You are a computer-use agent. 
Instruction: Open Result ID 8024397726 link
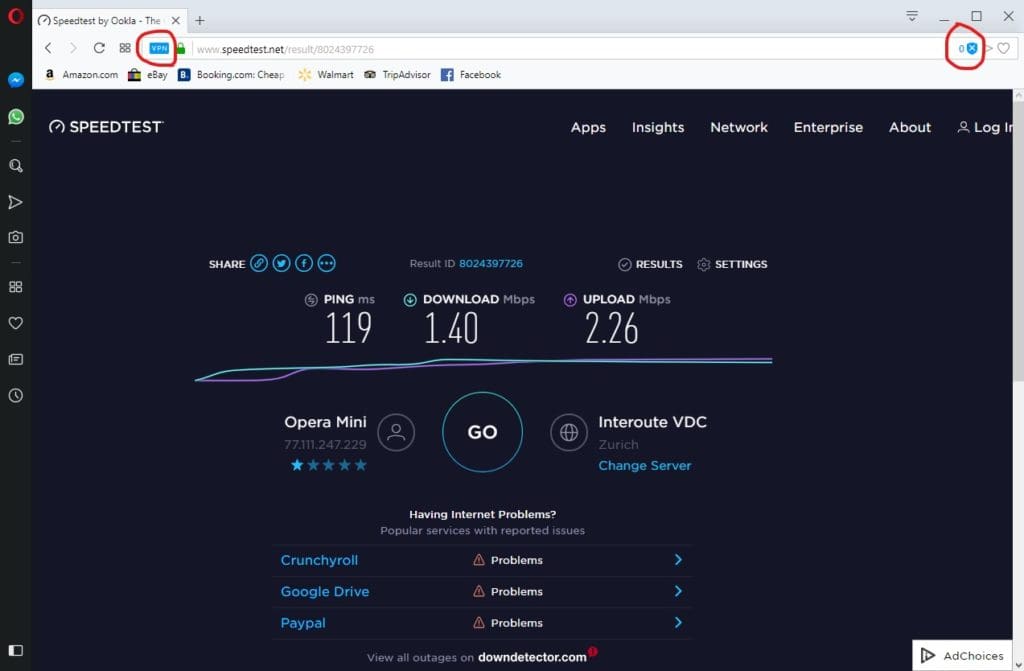click(490, 263)
